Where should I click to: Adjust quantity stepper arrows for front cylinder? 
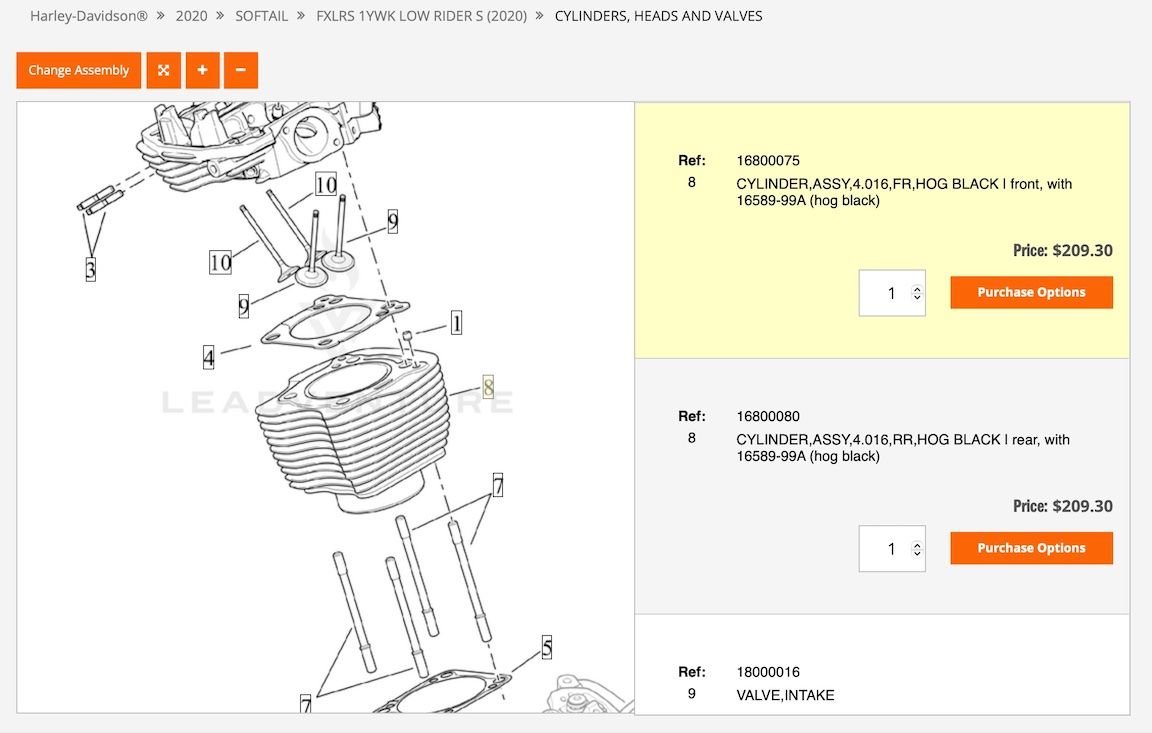click(x=916, y=293)
